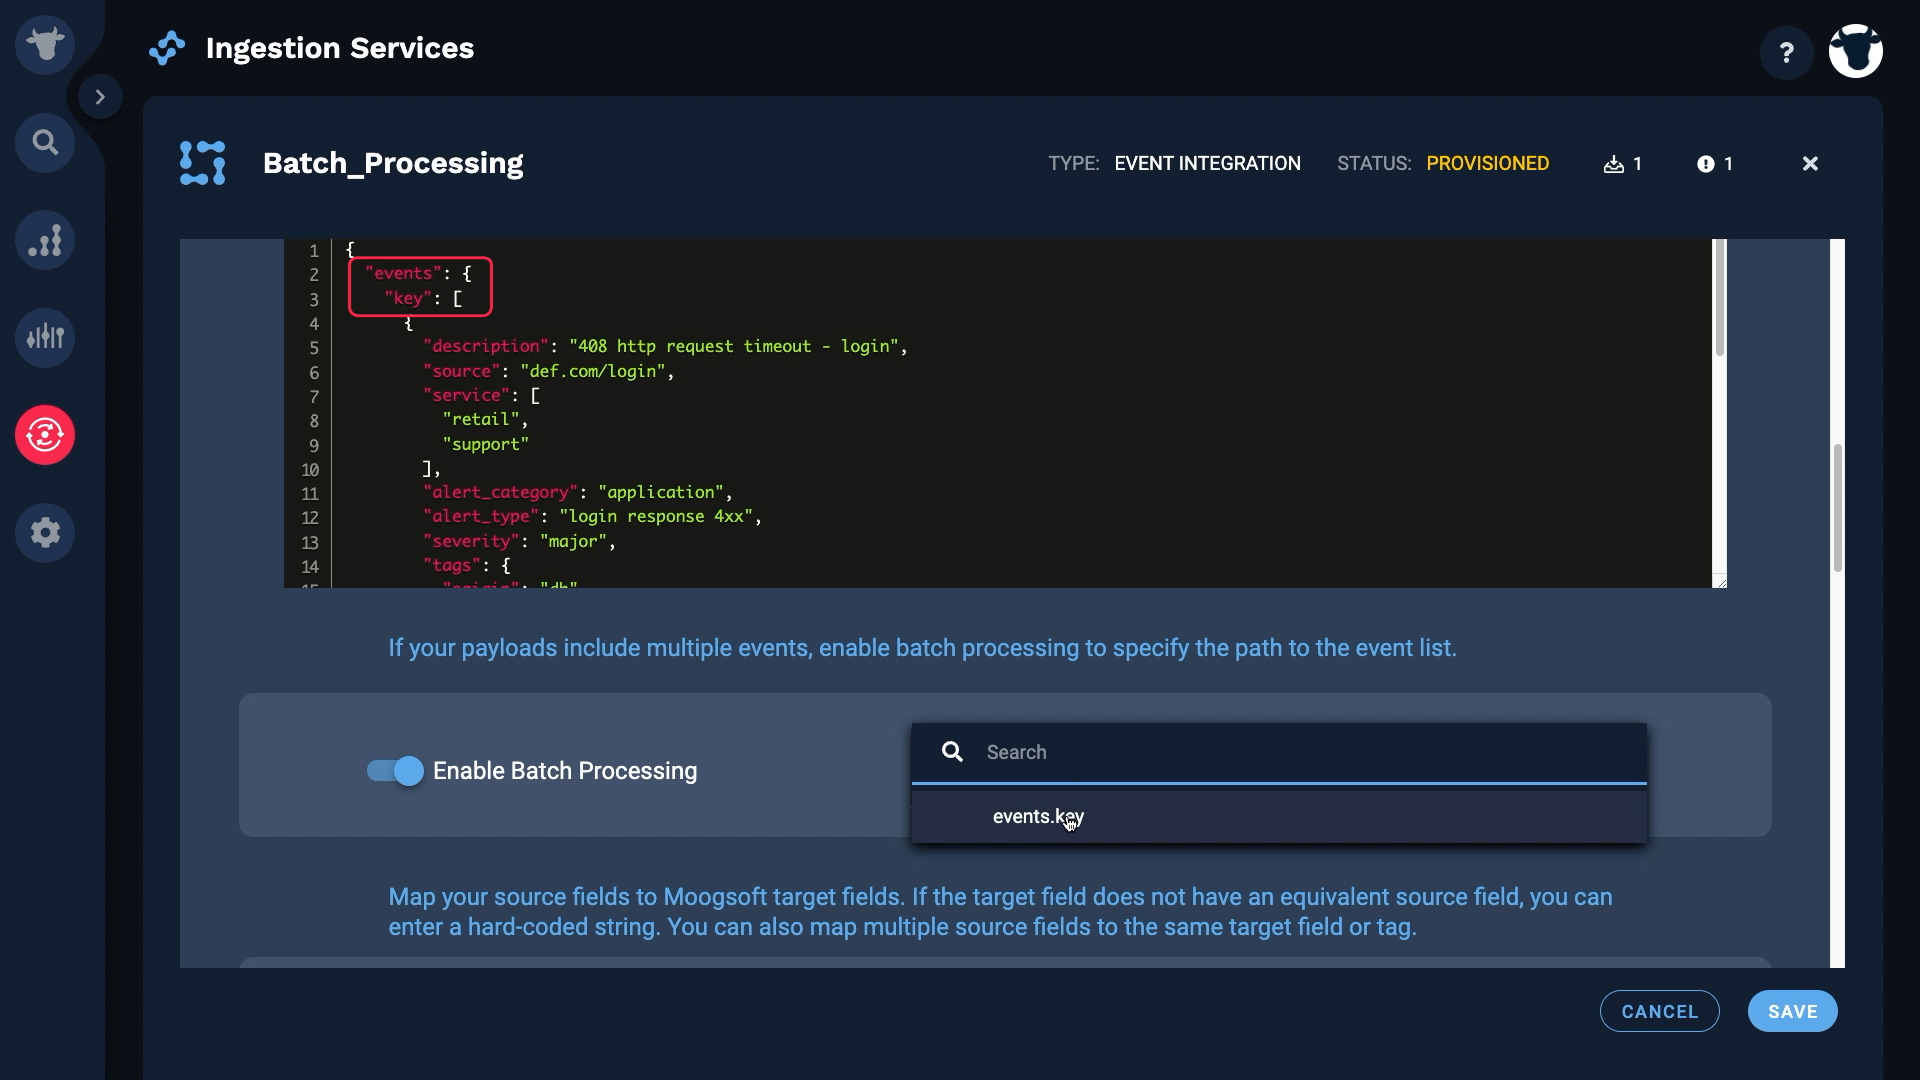
Task: Click the code editor resize handle
Action: pos(1720,581)
